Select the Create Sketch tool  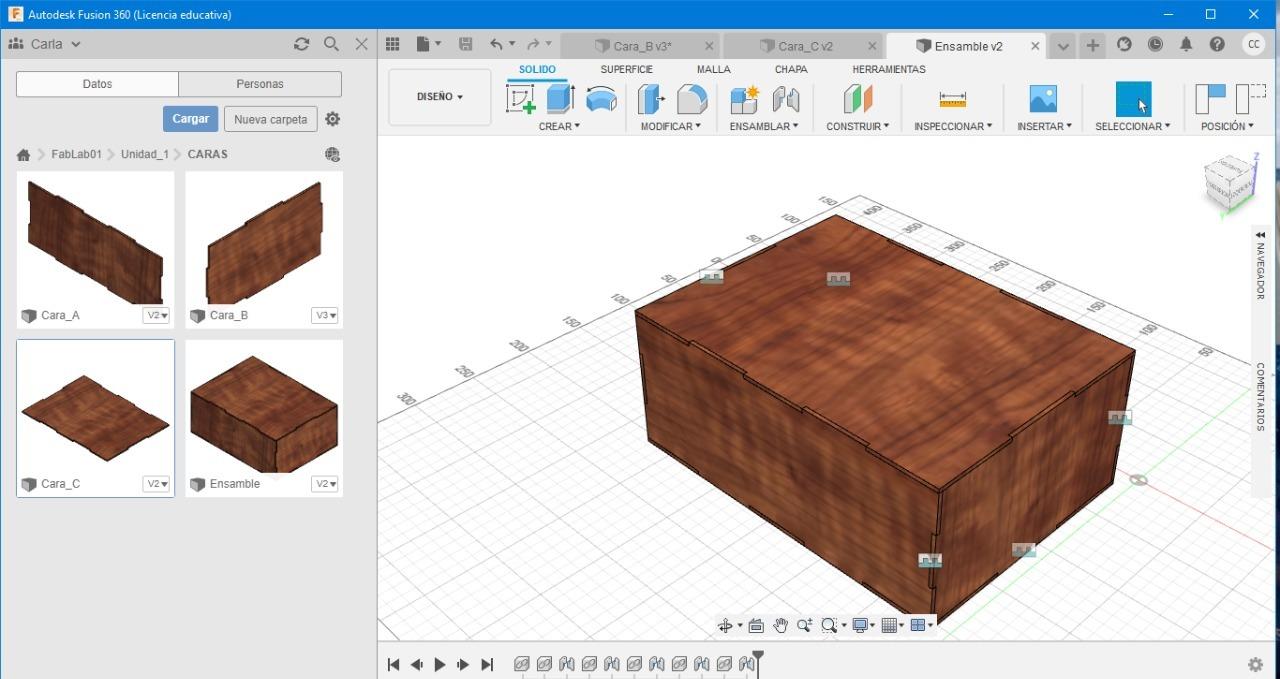tap(520, 99)
